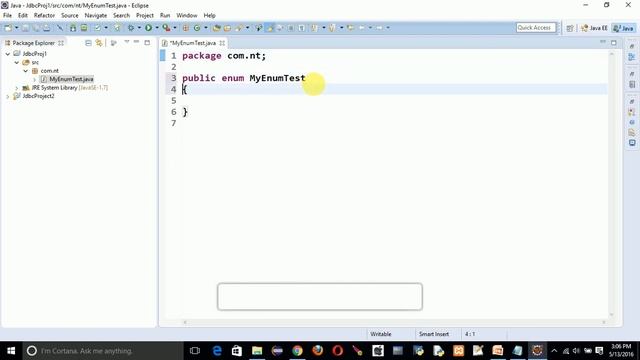This screenshot has height=360, width=640.
Task: Expand the JdbcProject2 project node
Action: [8, 96]
